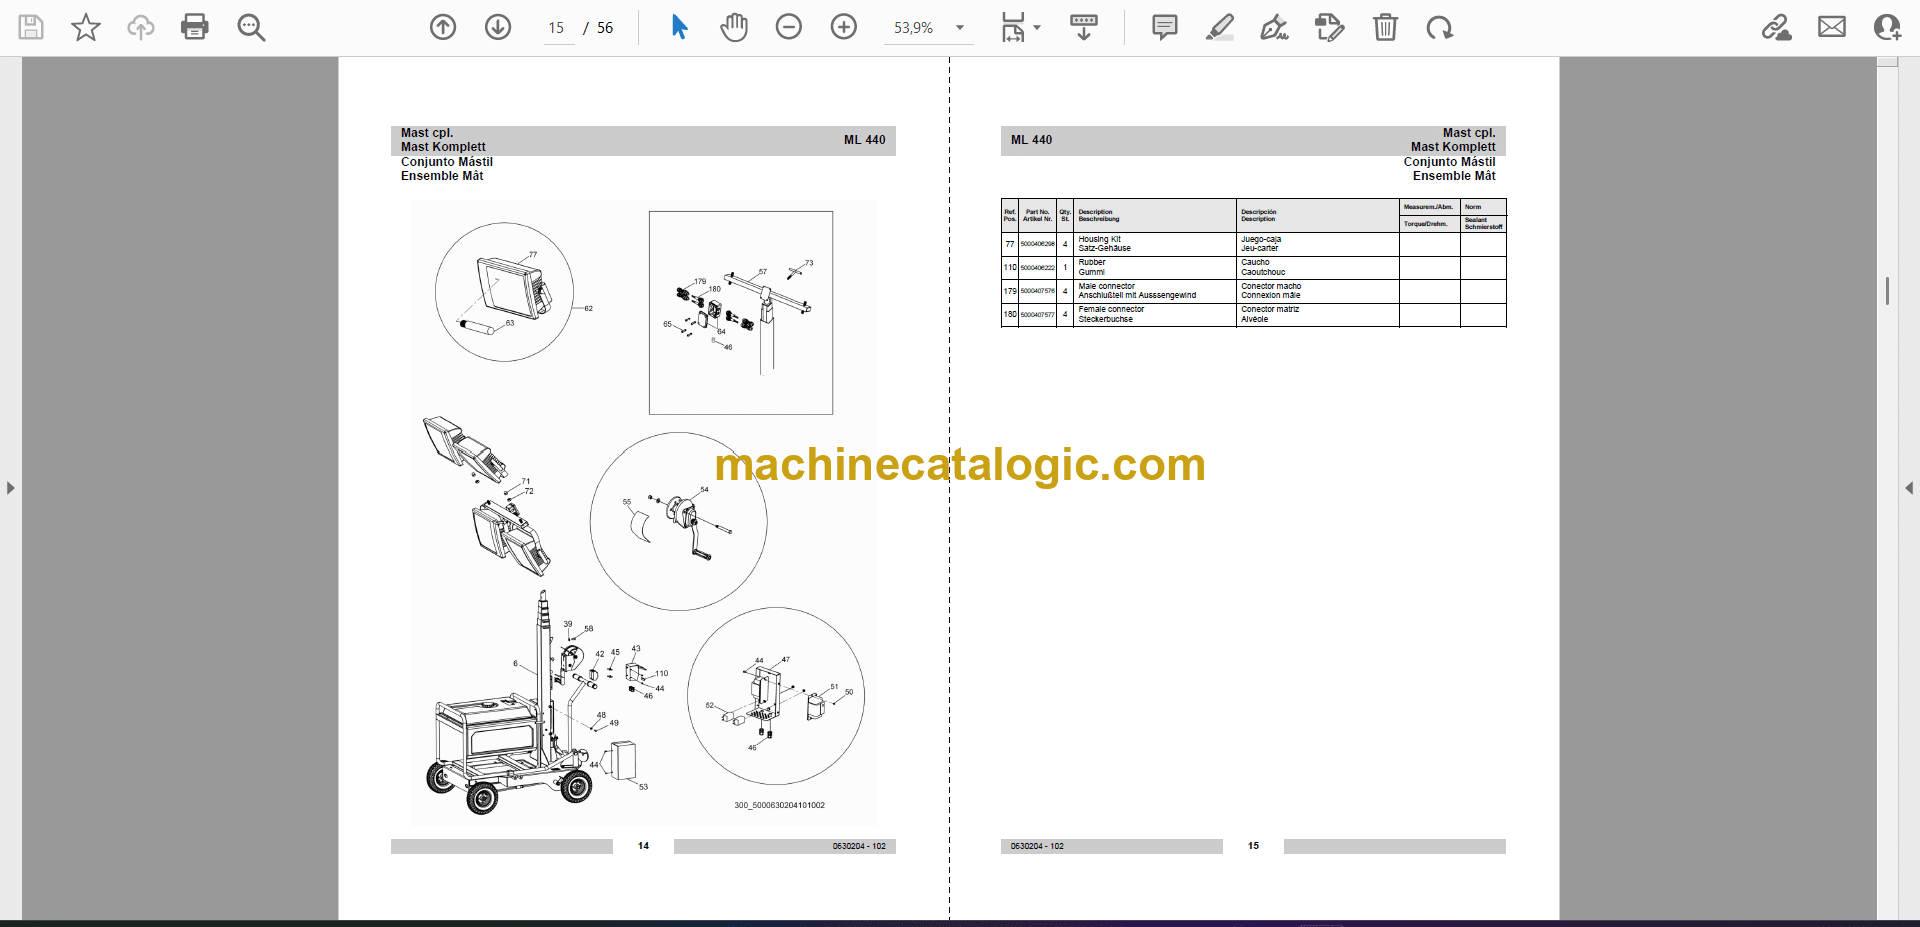Select the Highlight text pen tool
Image resolution: width=1920 pixels, height=927 pixels.
click(1220, 27)
